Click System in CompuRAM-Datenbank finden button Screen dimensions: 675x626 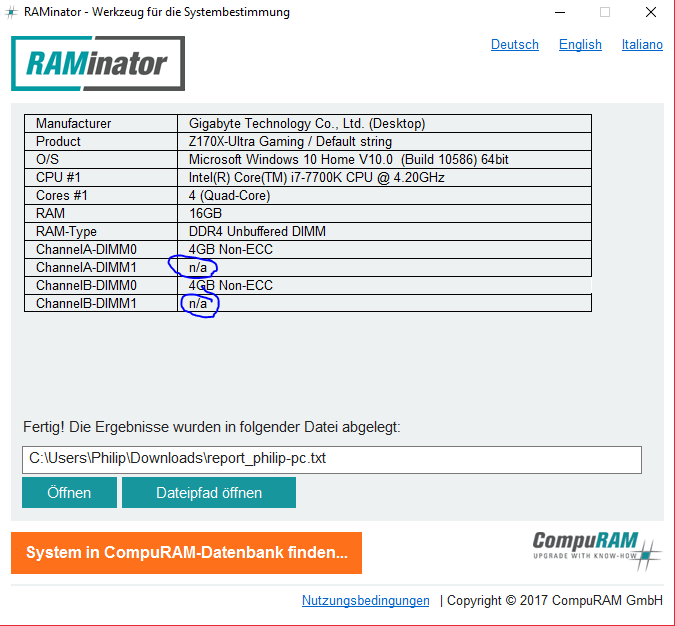(x=186, y=553)
